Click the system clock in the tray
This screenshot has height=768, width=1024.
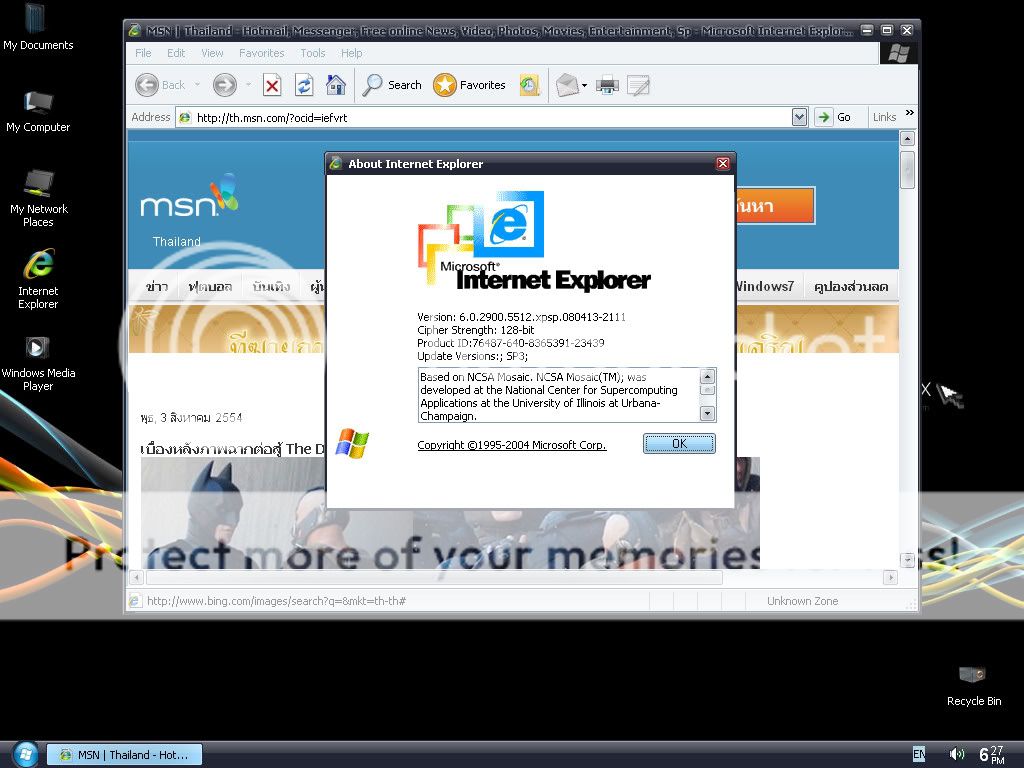[991, 754]
